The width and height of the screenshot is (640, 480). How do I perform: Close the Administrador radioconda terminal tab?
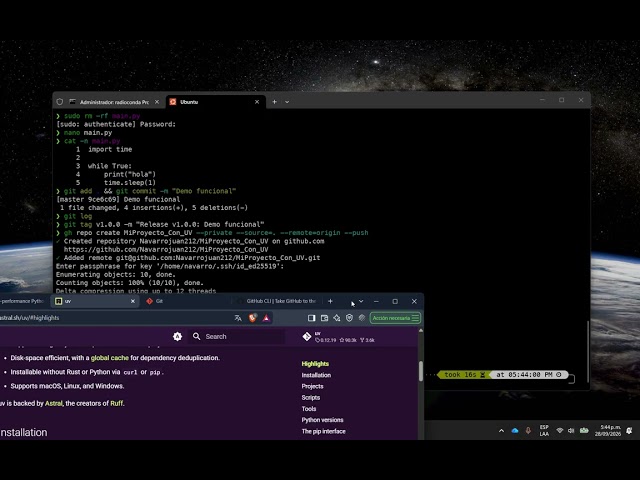click(157, 102)
